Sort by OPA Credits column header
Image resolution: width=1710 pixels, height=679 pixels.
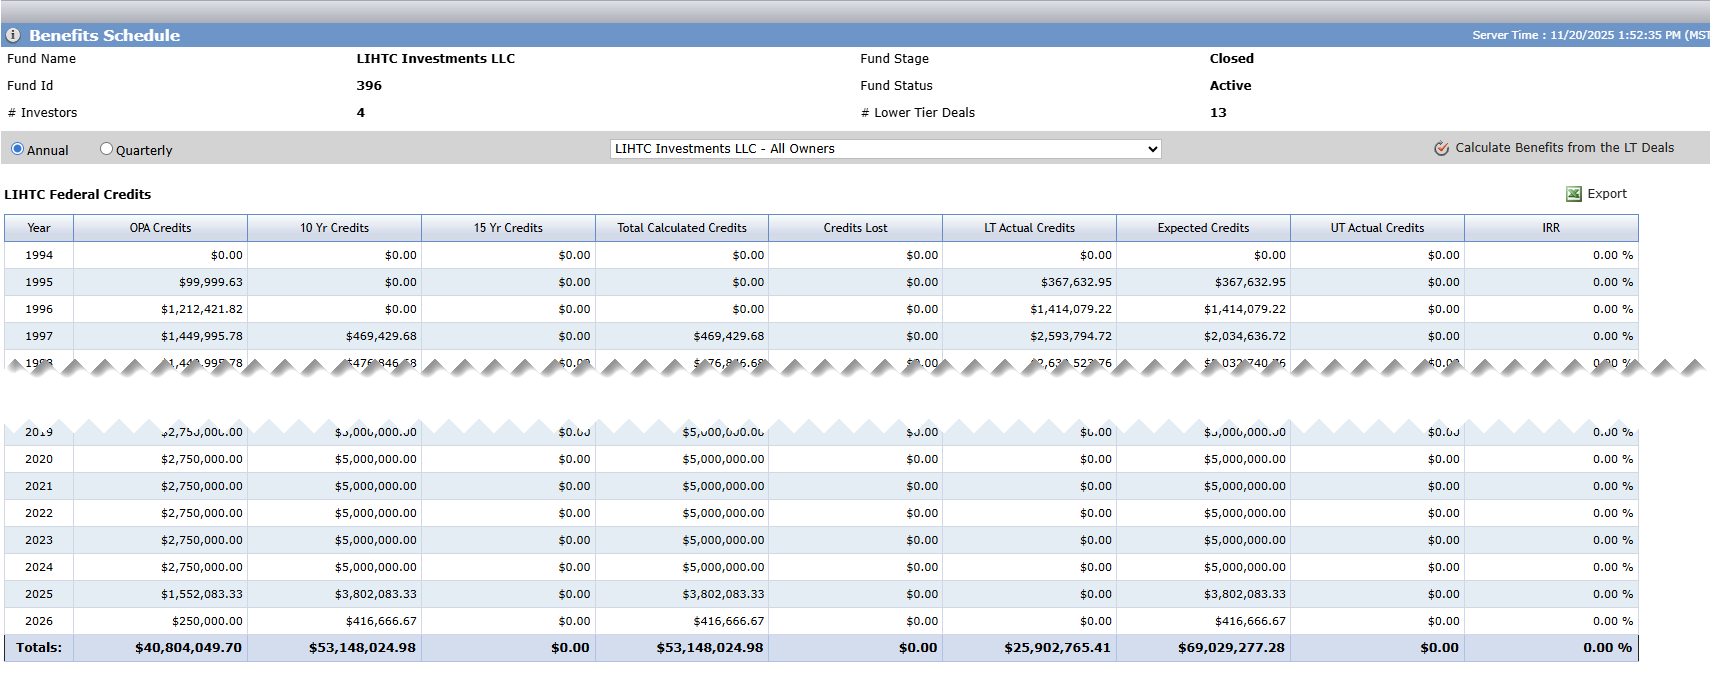pyautogui.click(x=160, y=228)
